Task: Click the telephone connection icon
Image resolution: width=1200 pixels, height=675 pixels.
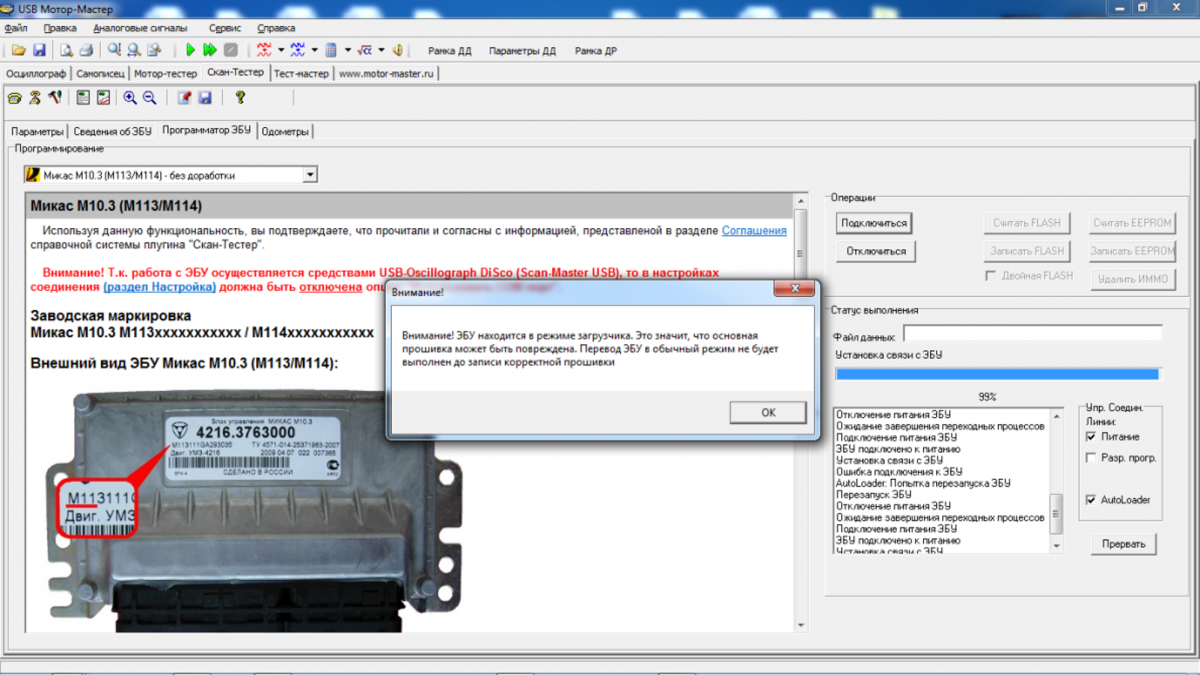Action: pos(14,98)
